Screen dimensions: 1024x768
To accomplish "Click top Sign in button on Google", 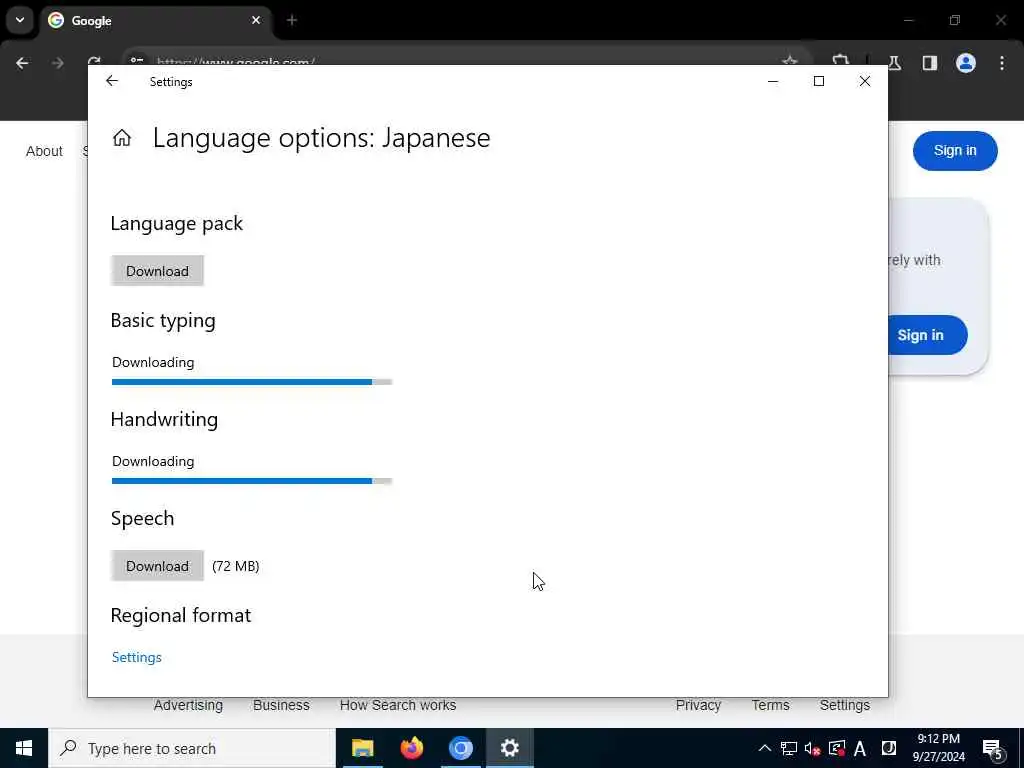I will point(955,151).
